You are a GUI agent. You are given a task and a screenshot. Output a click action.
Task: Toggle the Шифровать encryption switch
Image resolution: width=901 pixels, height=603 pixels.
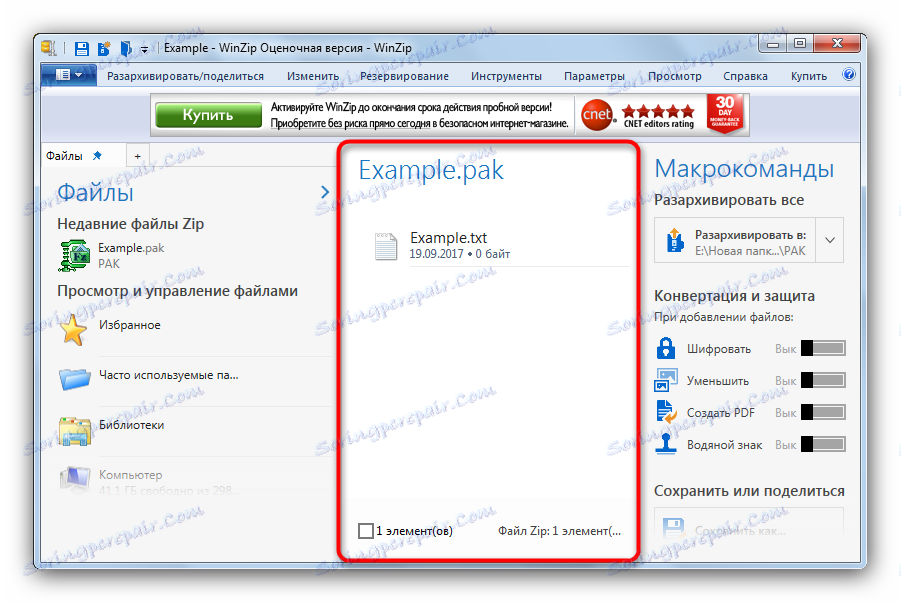[823, 348]
